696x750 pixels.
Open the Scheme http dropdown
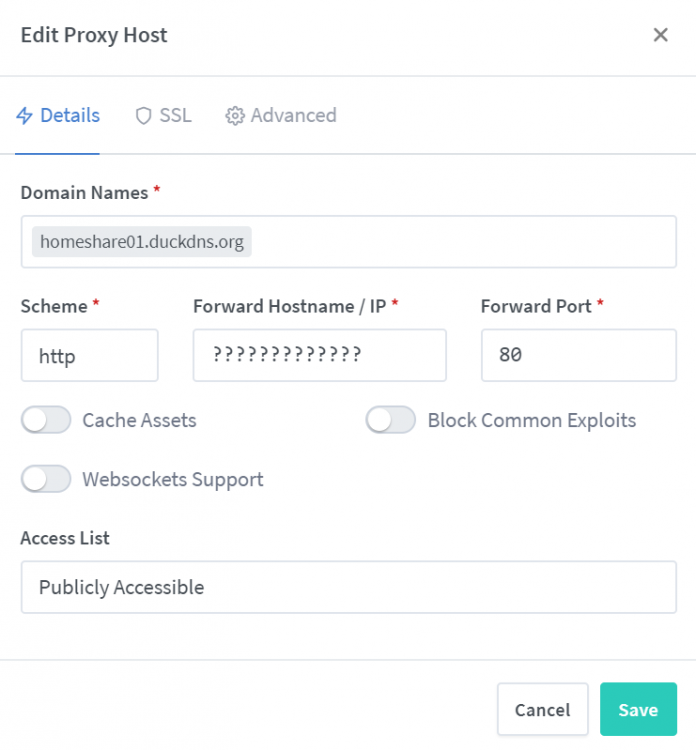(x=89, y=355)
